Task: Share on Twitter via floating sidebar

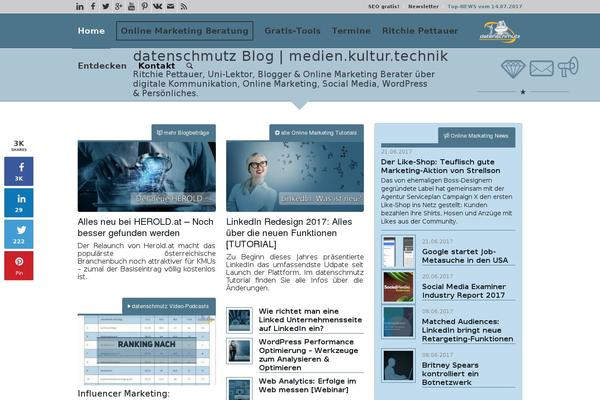Action: pyautogui.click(x=19, y=234)
